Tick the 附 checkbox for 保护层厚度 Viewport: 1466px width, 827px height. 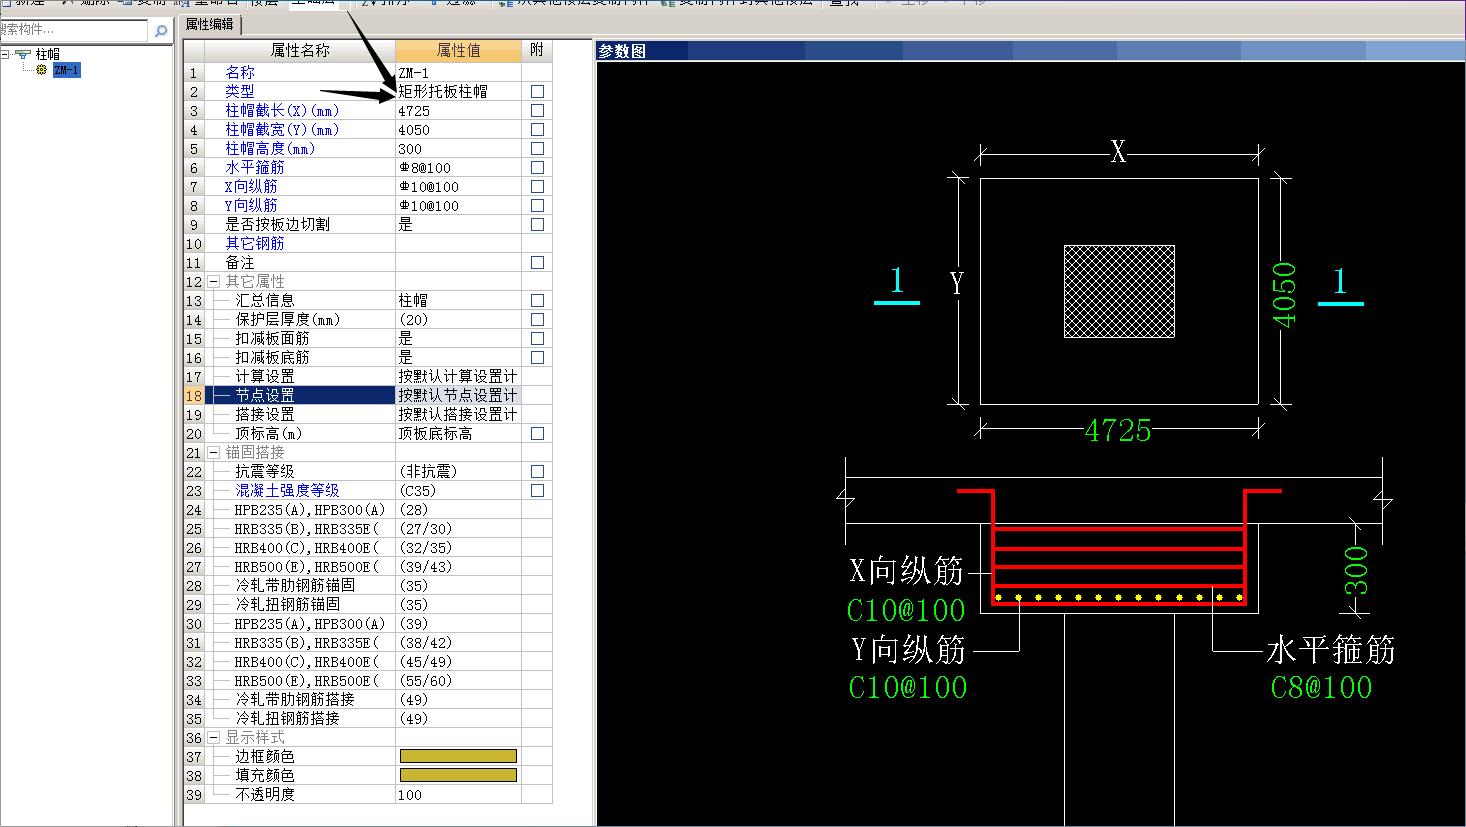pyautogui.click(x=537, y=319)
